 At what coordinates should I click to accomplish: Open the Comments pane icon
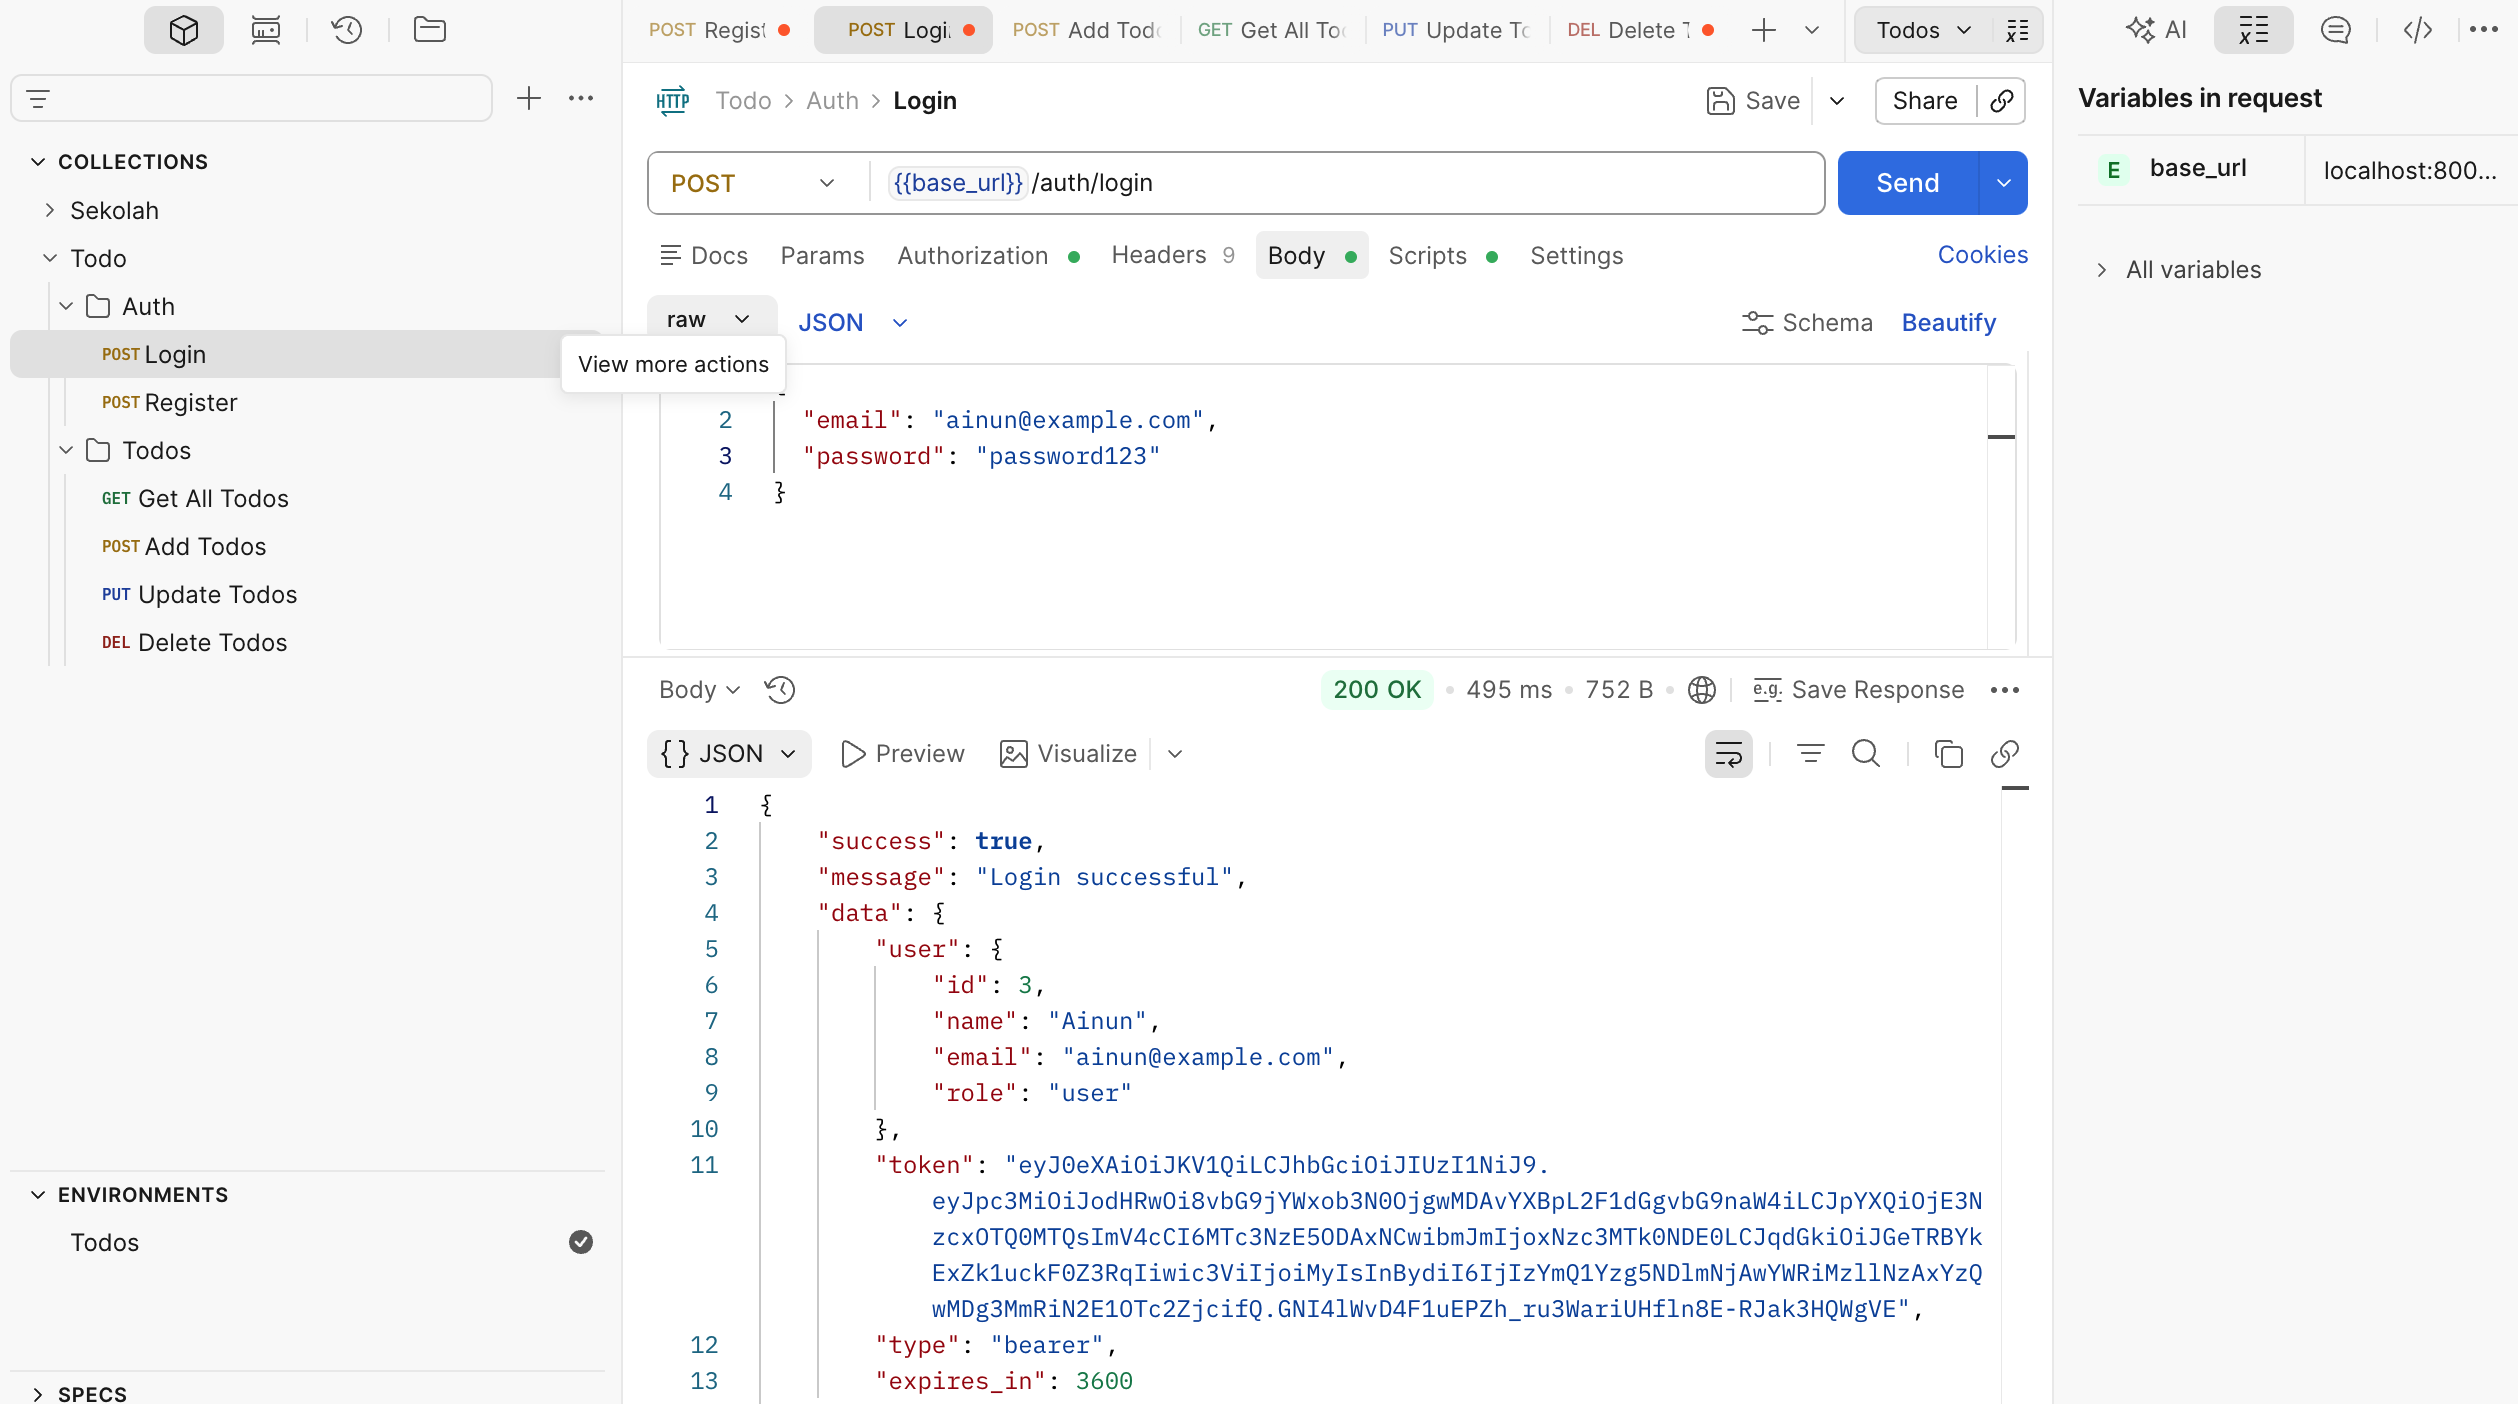click(x=2335, y=30)
